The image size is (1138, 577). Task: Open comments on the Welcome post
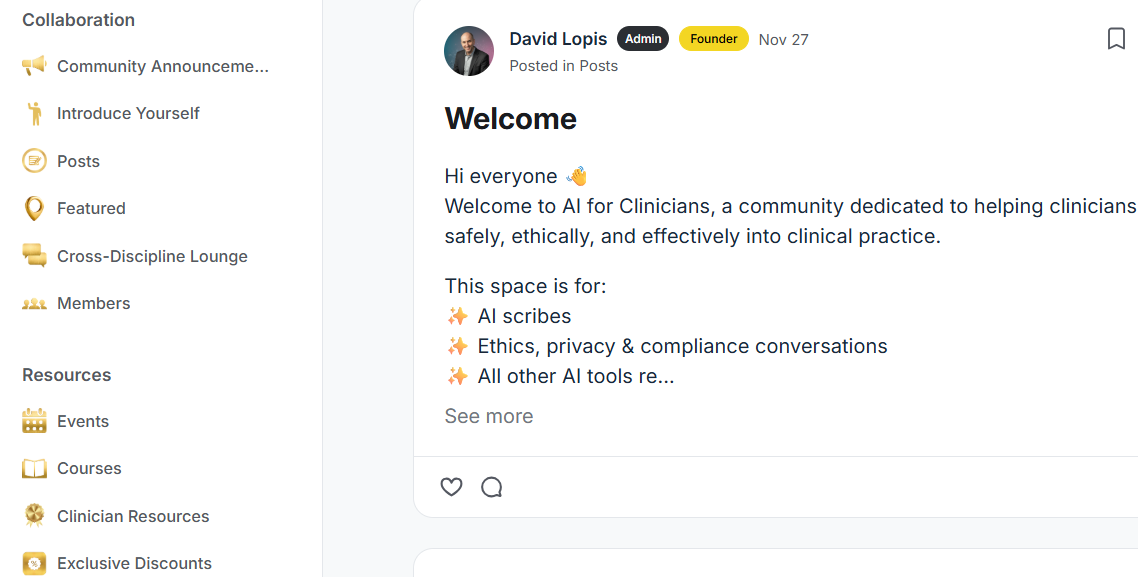(491, 487)
